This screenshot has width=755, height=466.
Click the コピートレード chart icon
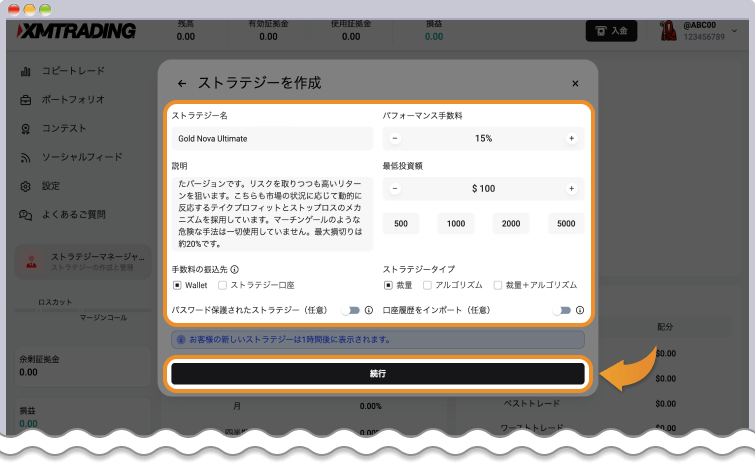click(26, 72)
